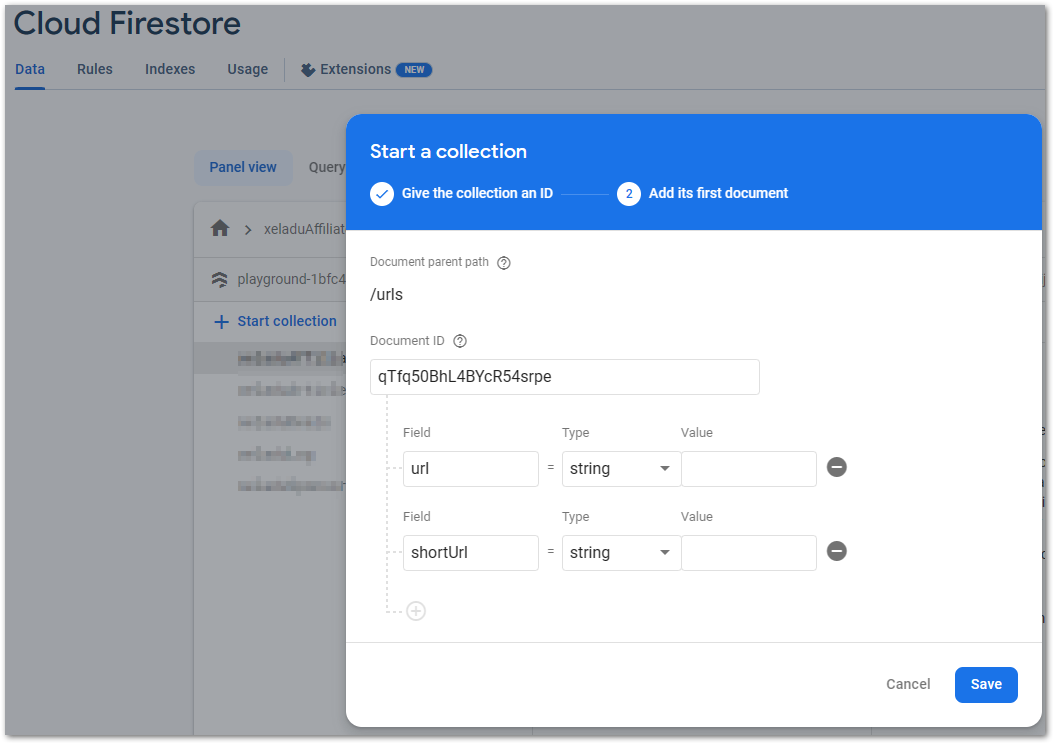Viewport: 1054px width, 744px height.
Task: Click the Document ID input field
Action: [564, 377]
